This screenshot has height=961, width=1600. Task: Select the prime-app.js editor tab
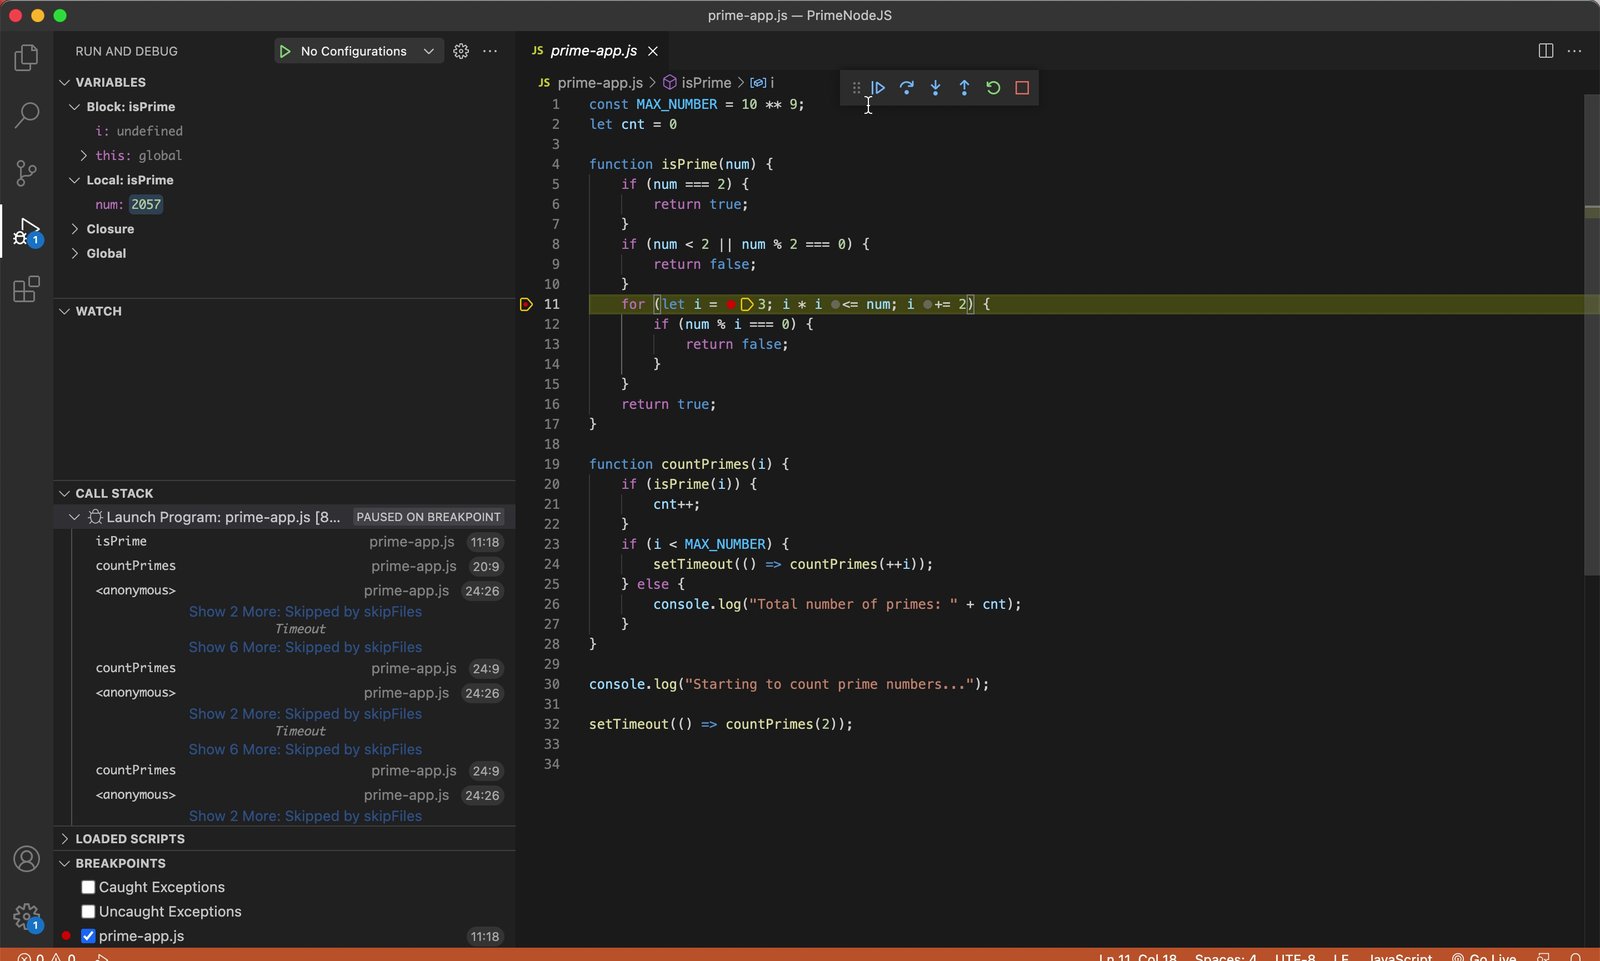pyautogui.click(x=594, y=51)
